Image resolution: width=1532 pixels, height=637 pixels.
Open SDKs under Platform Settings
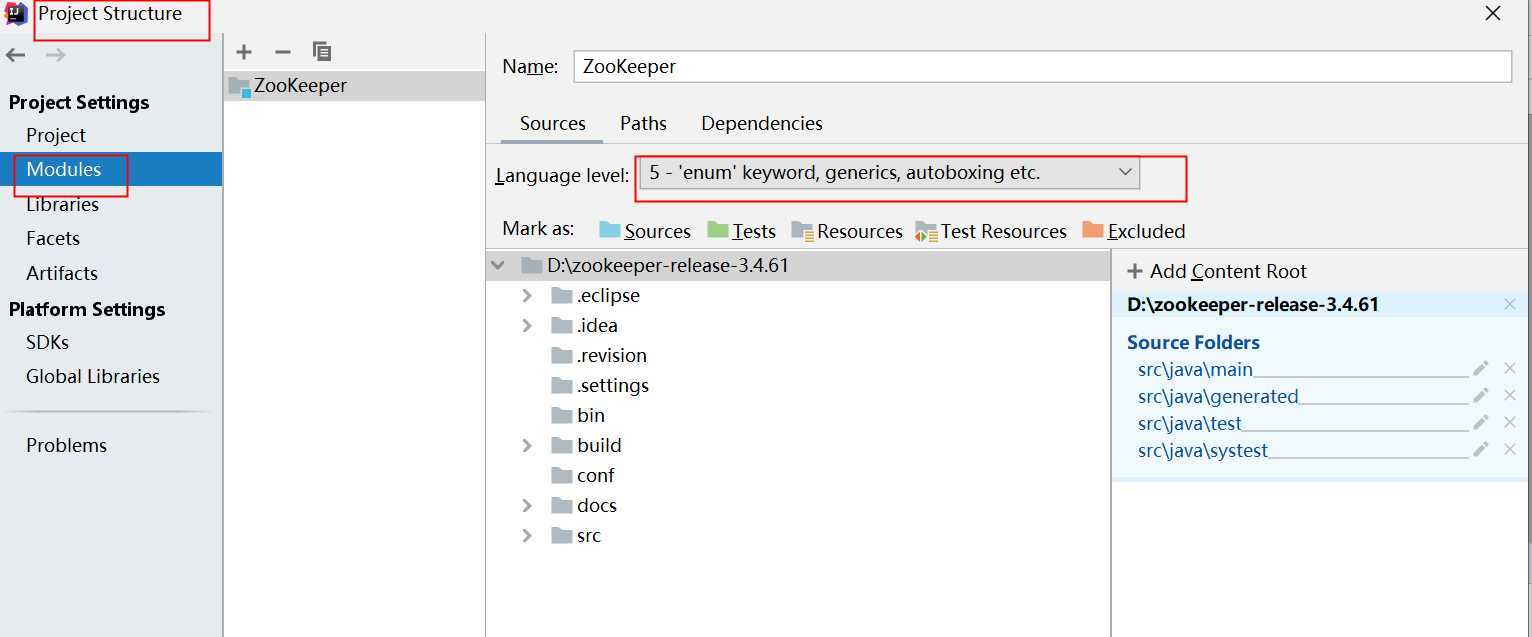coord(48,342)
